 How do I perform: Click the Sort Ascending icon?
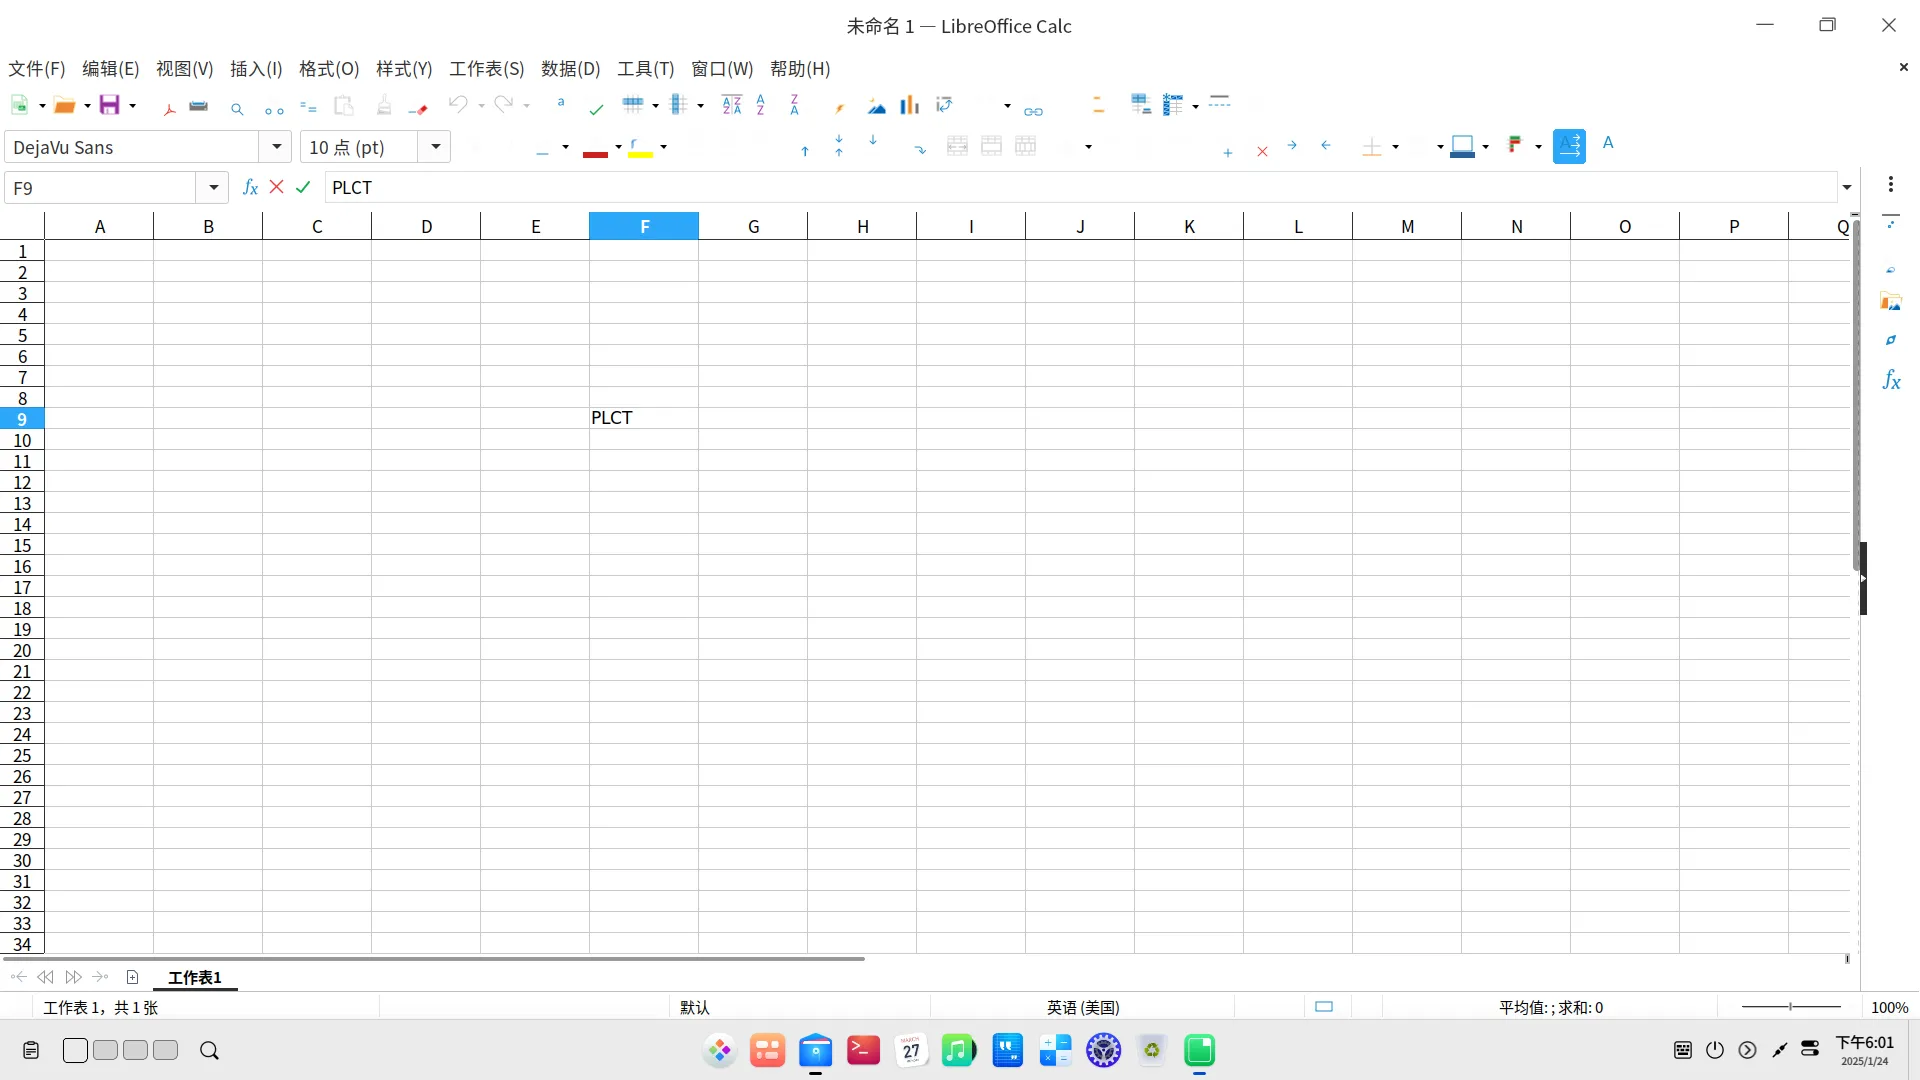(x=761, y=105)
